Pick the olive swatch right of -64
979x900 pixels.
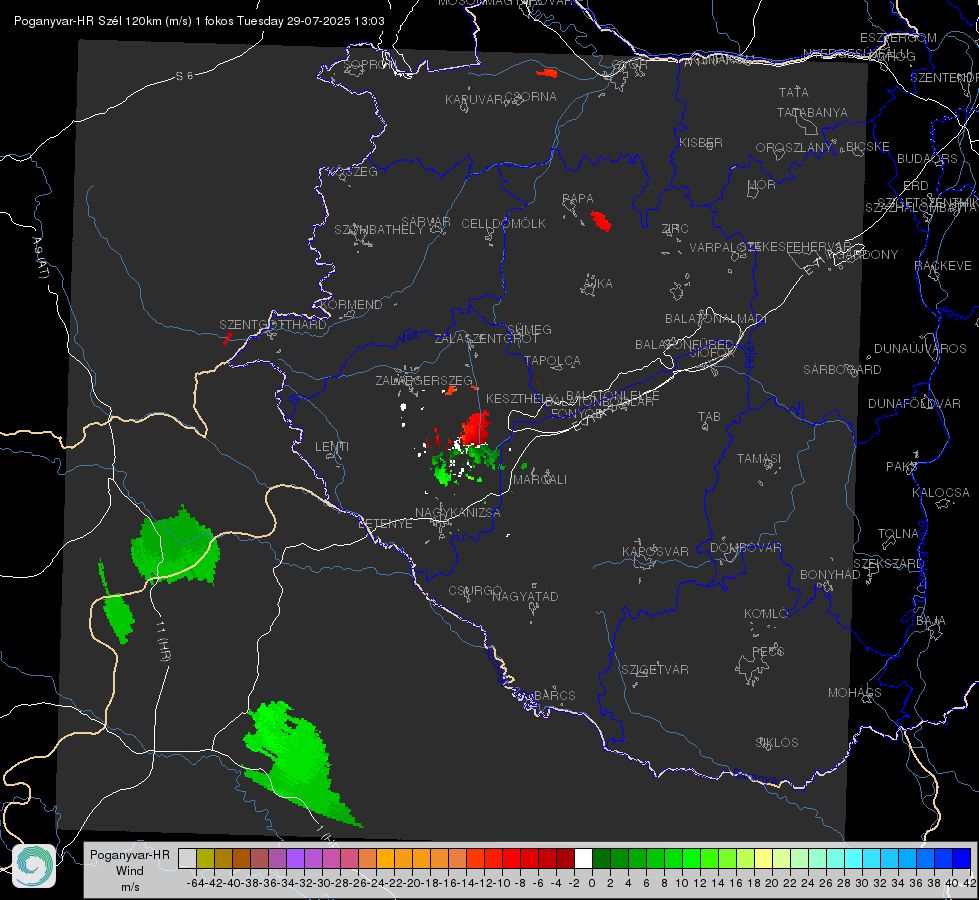click(205, 858)
